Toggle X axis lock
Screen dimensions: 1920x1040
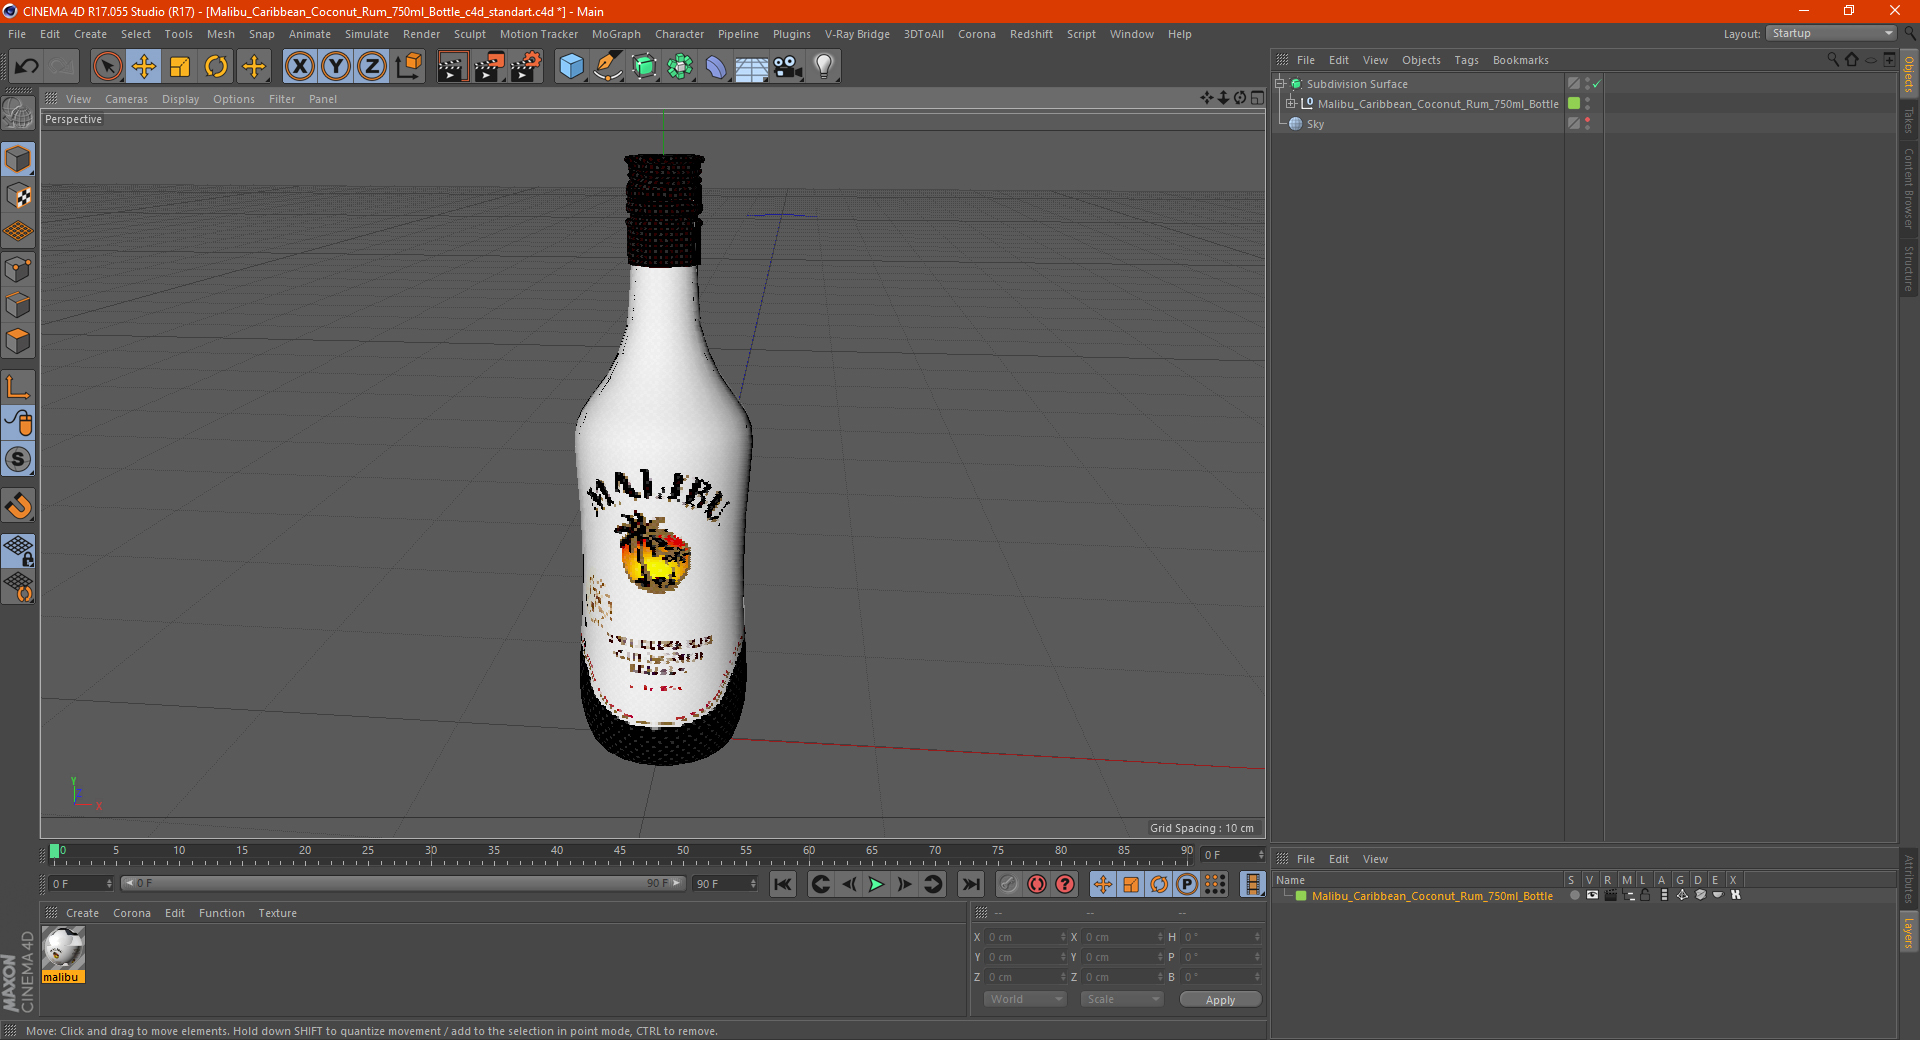[x=299, y=67]
